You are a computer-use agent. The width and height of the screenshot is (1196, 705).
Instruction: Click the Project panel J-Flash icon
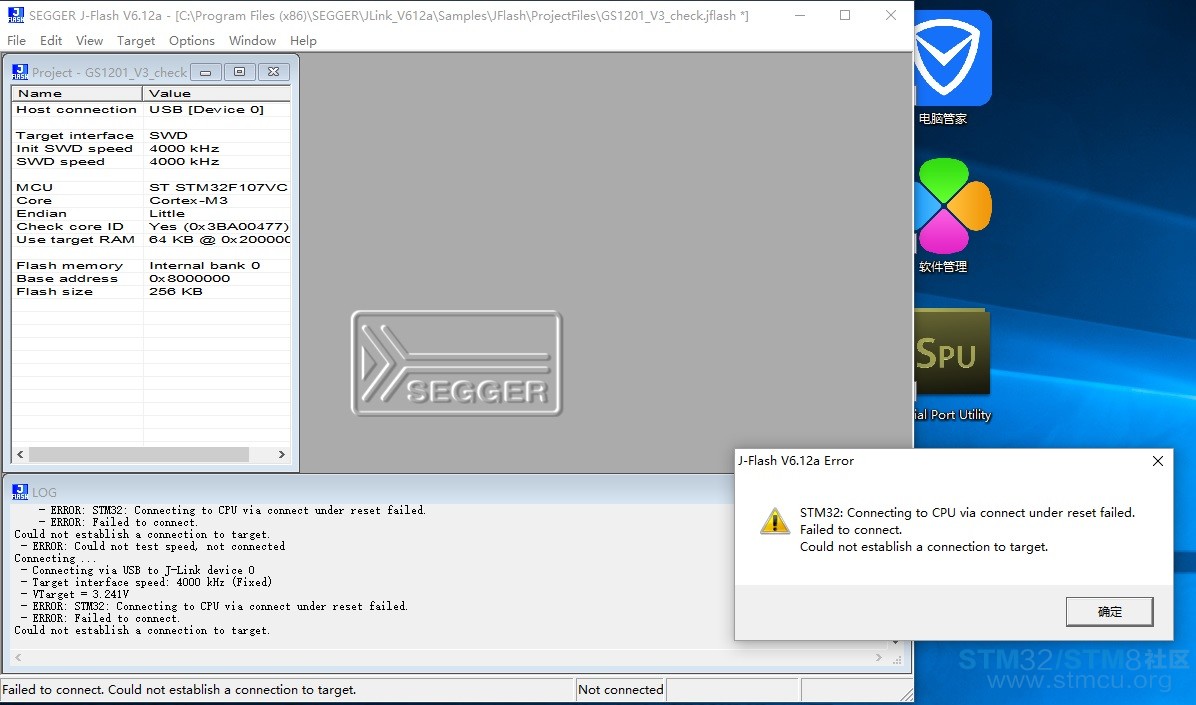coord(20,72)
